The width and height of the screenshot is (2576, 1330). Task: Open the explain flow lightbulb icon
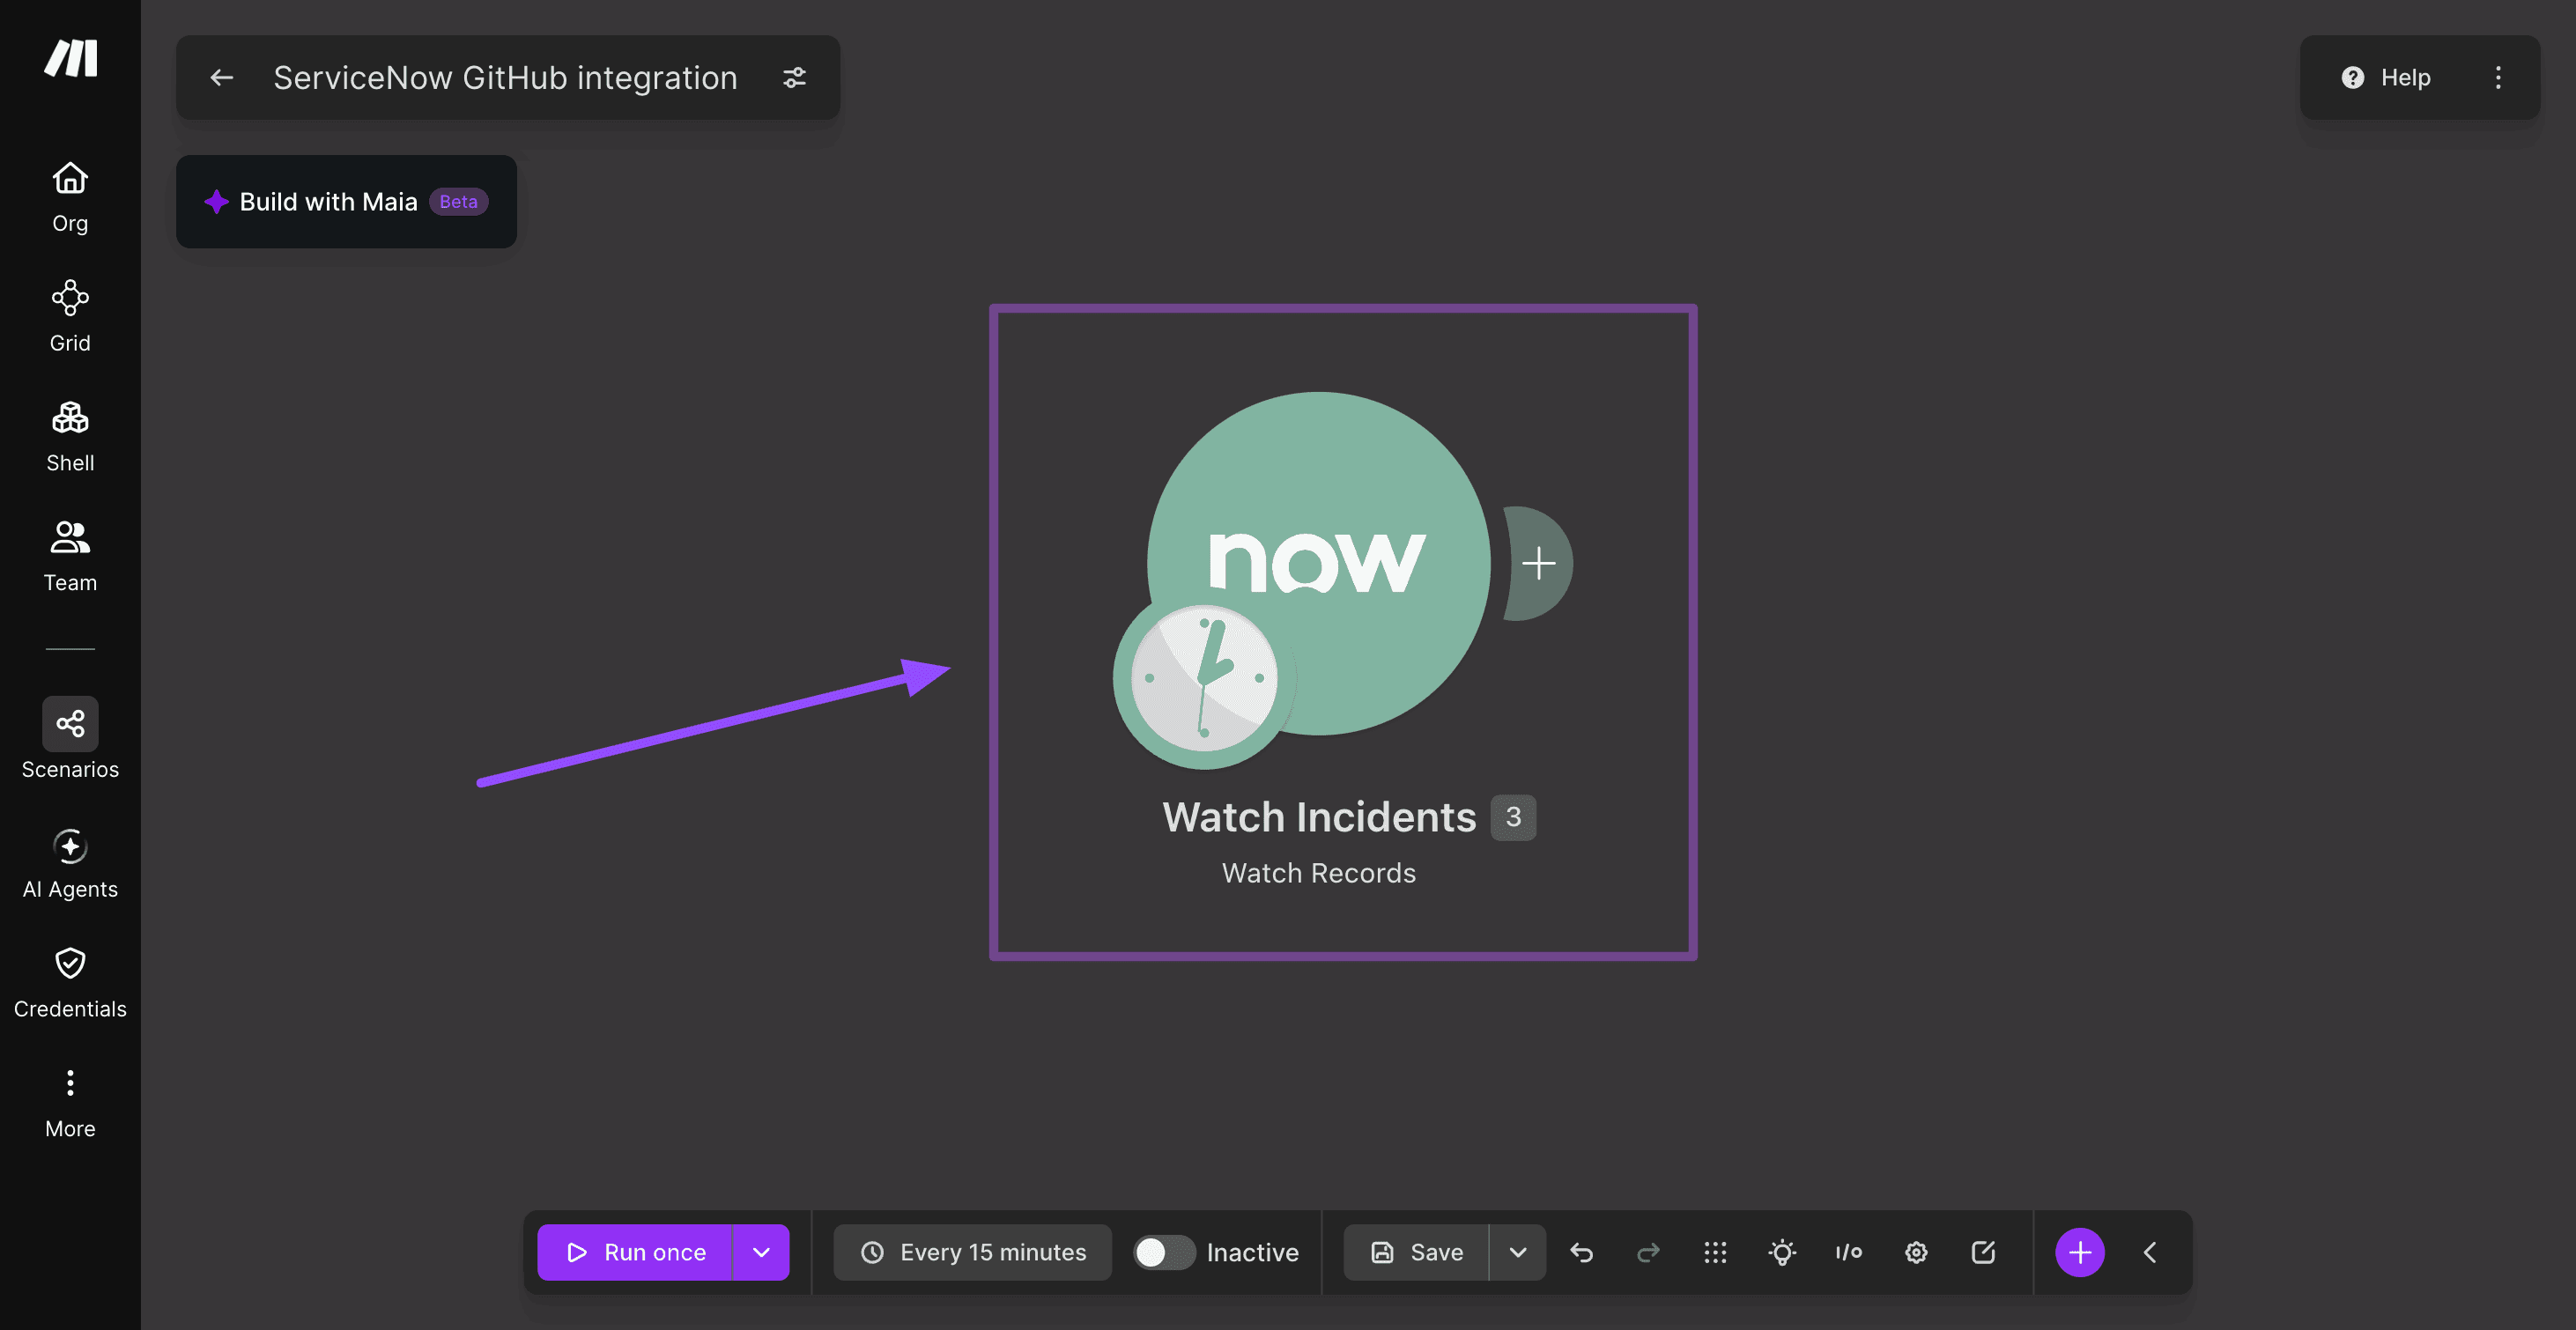click(1782, 1252)
